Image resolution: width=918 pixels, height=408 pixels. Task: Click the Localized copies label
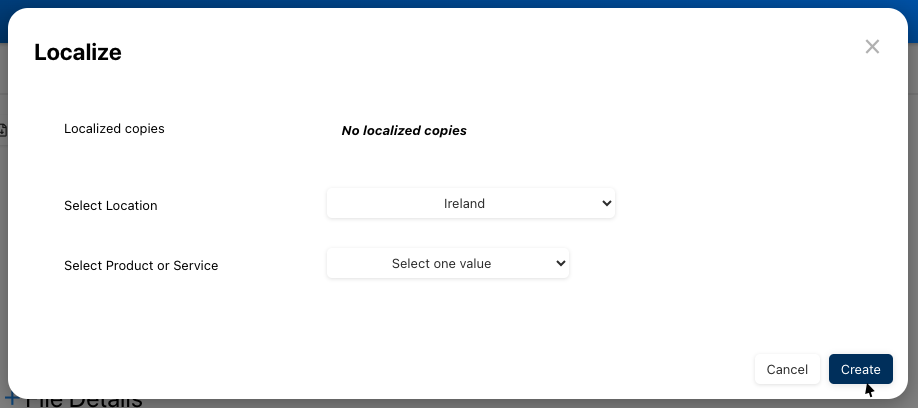point(114,129)
